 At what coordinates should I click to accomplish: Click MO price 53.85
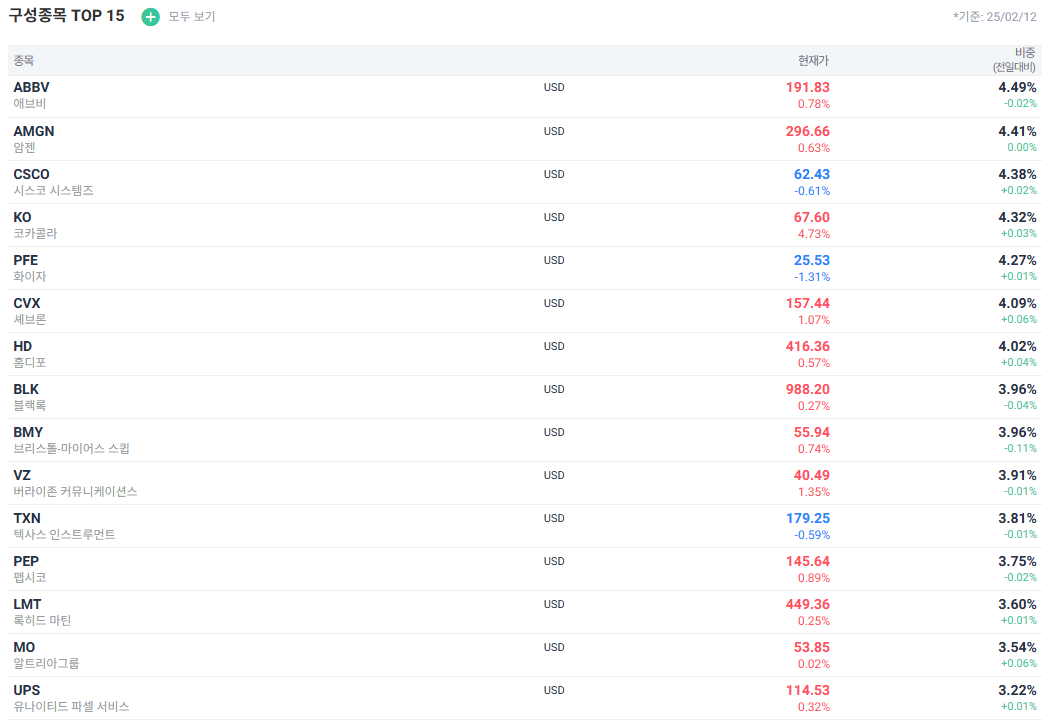point(812,646)
